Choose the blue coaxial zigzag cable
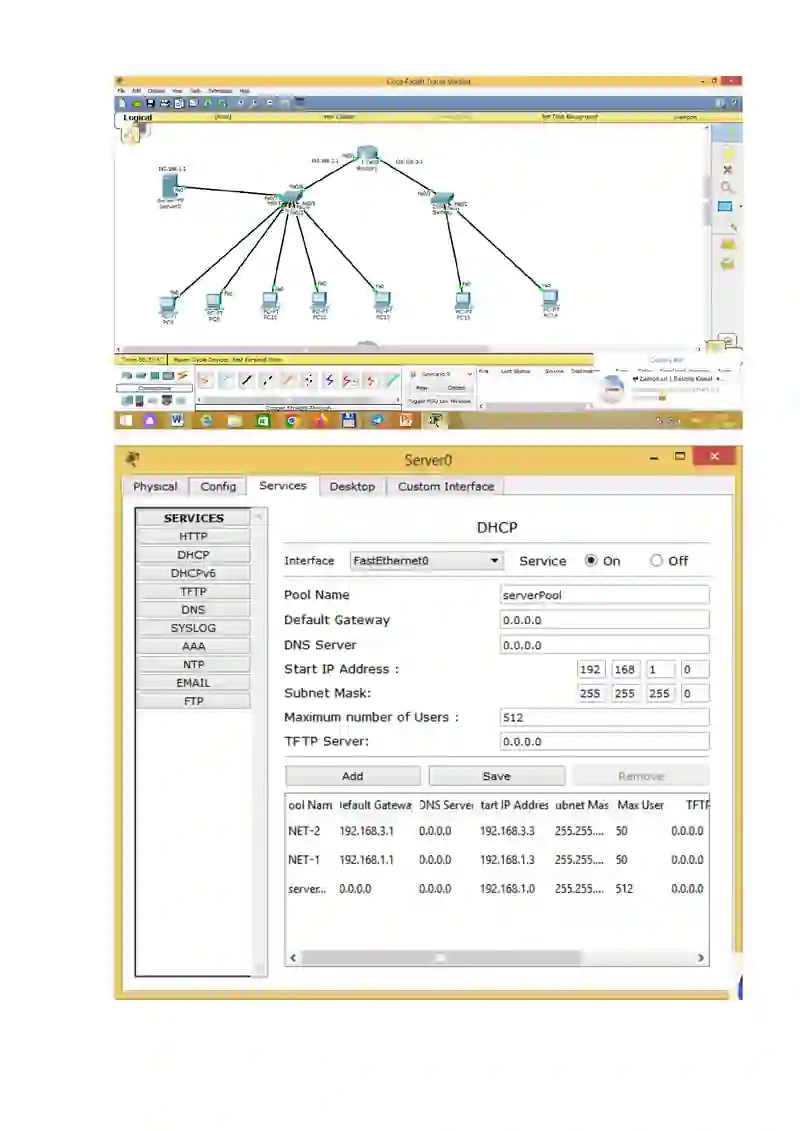This screenshot has width=800, height=1131. click(x=330, y=380)
